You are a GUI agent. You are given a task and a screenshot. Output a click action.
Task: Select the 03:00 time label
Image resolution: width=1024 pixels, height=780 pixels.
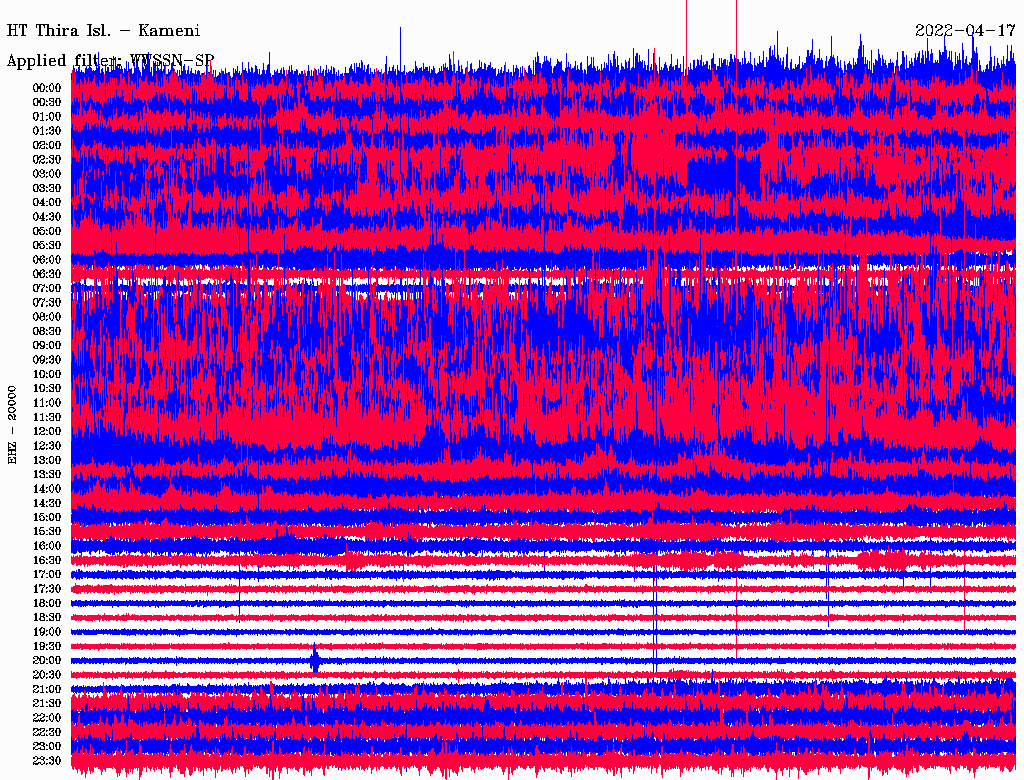click(47, 174)
